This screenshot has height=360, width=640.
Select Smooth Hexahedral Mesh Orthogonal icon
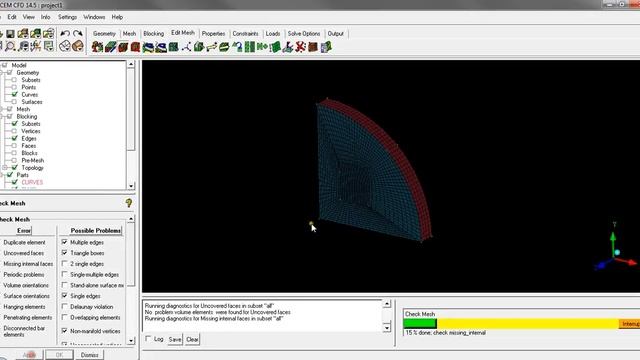pyautogui.click(x=161, y=47)
